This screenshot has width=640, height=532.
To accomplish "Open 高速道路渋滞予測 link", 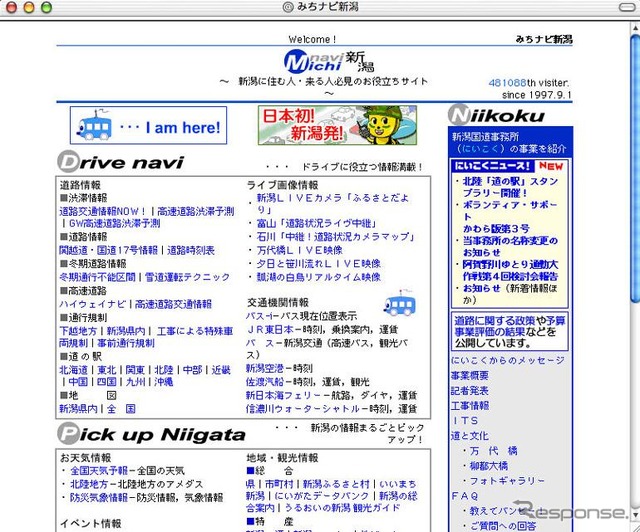I will 196,211.
